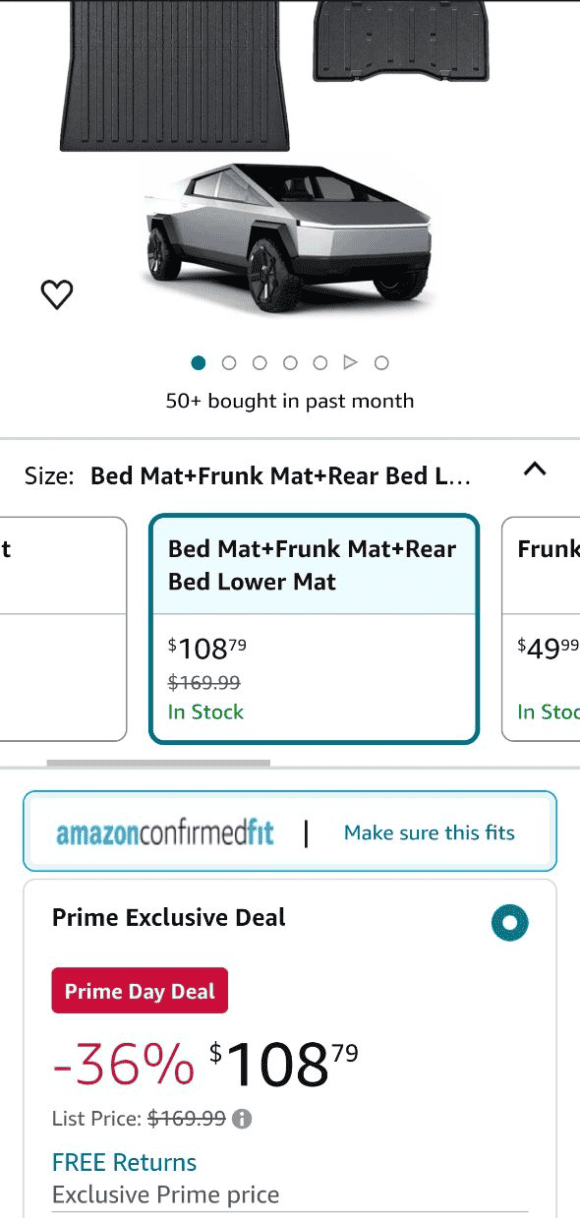Select the third image carousel dot

click(x=259, y=363)
